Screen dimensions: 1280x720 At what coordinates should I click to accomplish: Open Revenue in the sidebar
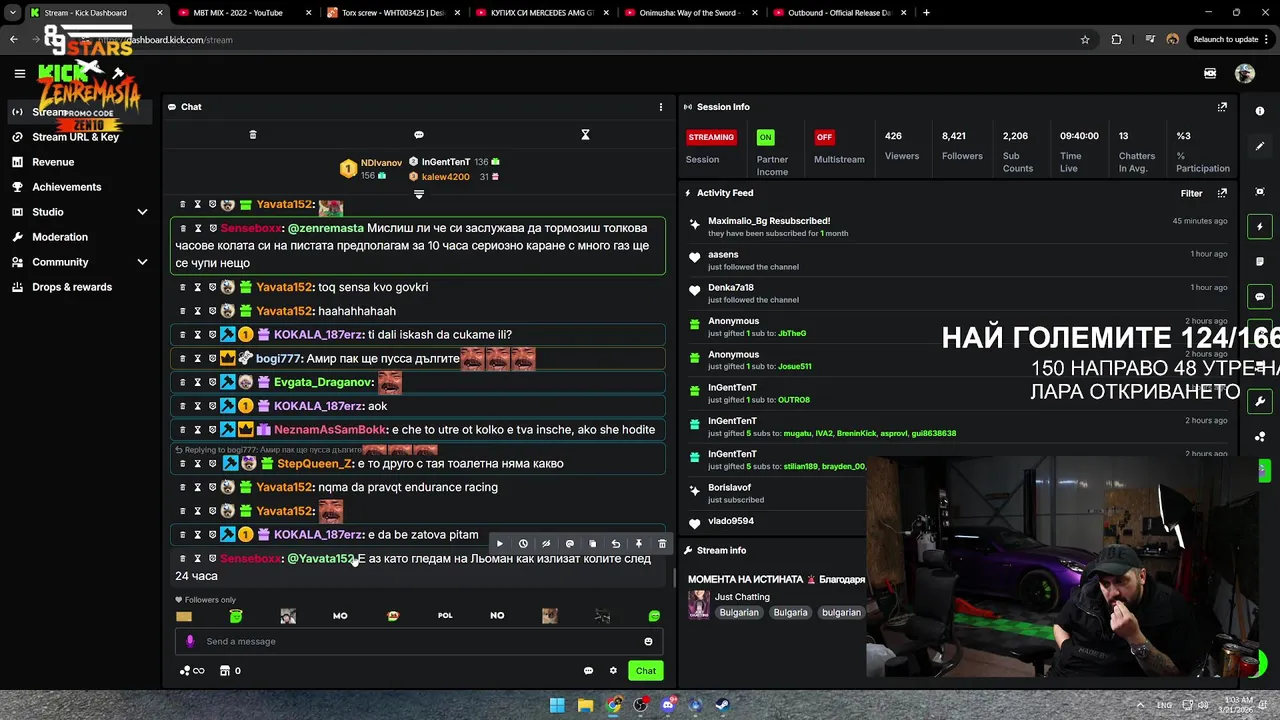click(x=53, y=162)
